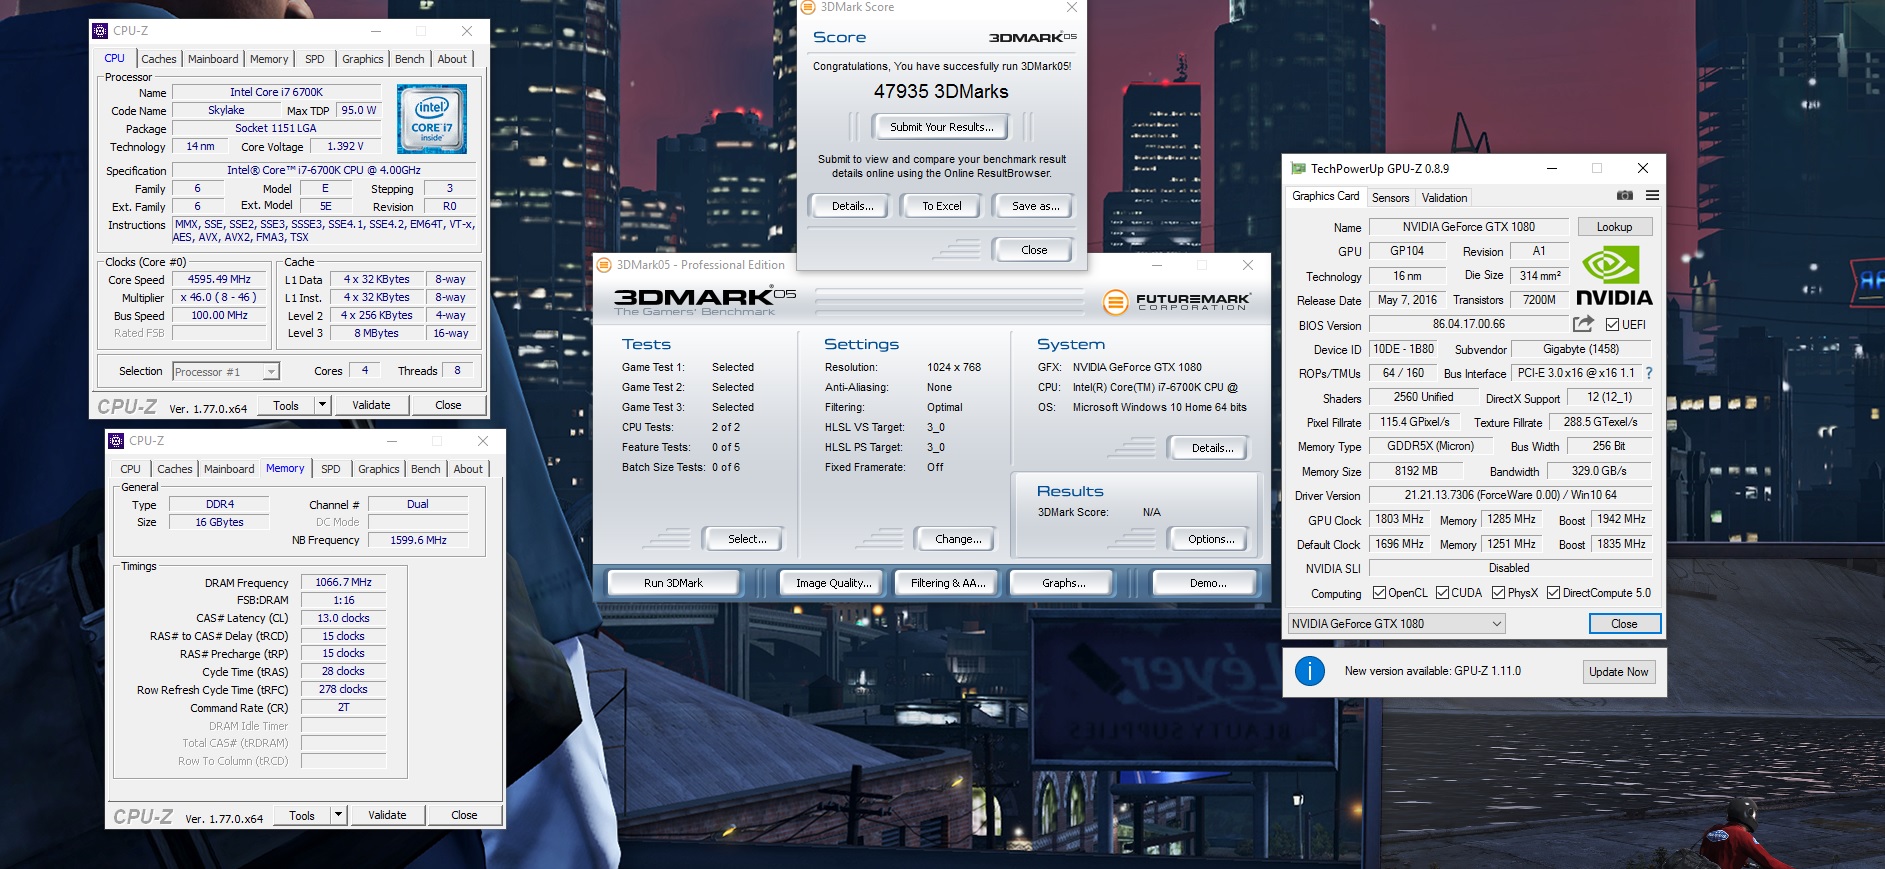
Task: Click the Intel Core i7 6700K name field
Action: click(x=276, y=92)
